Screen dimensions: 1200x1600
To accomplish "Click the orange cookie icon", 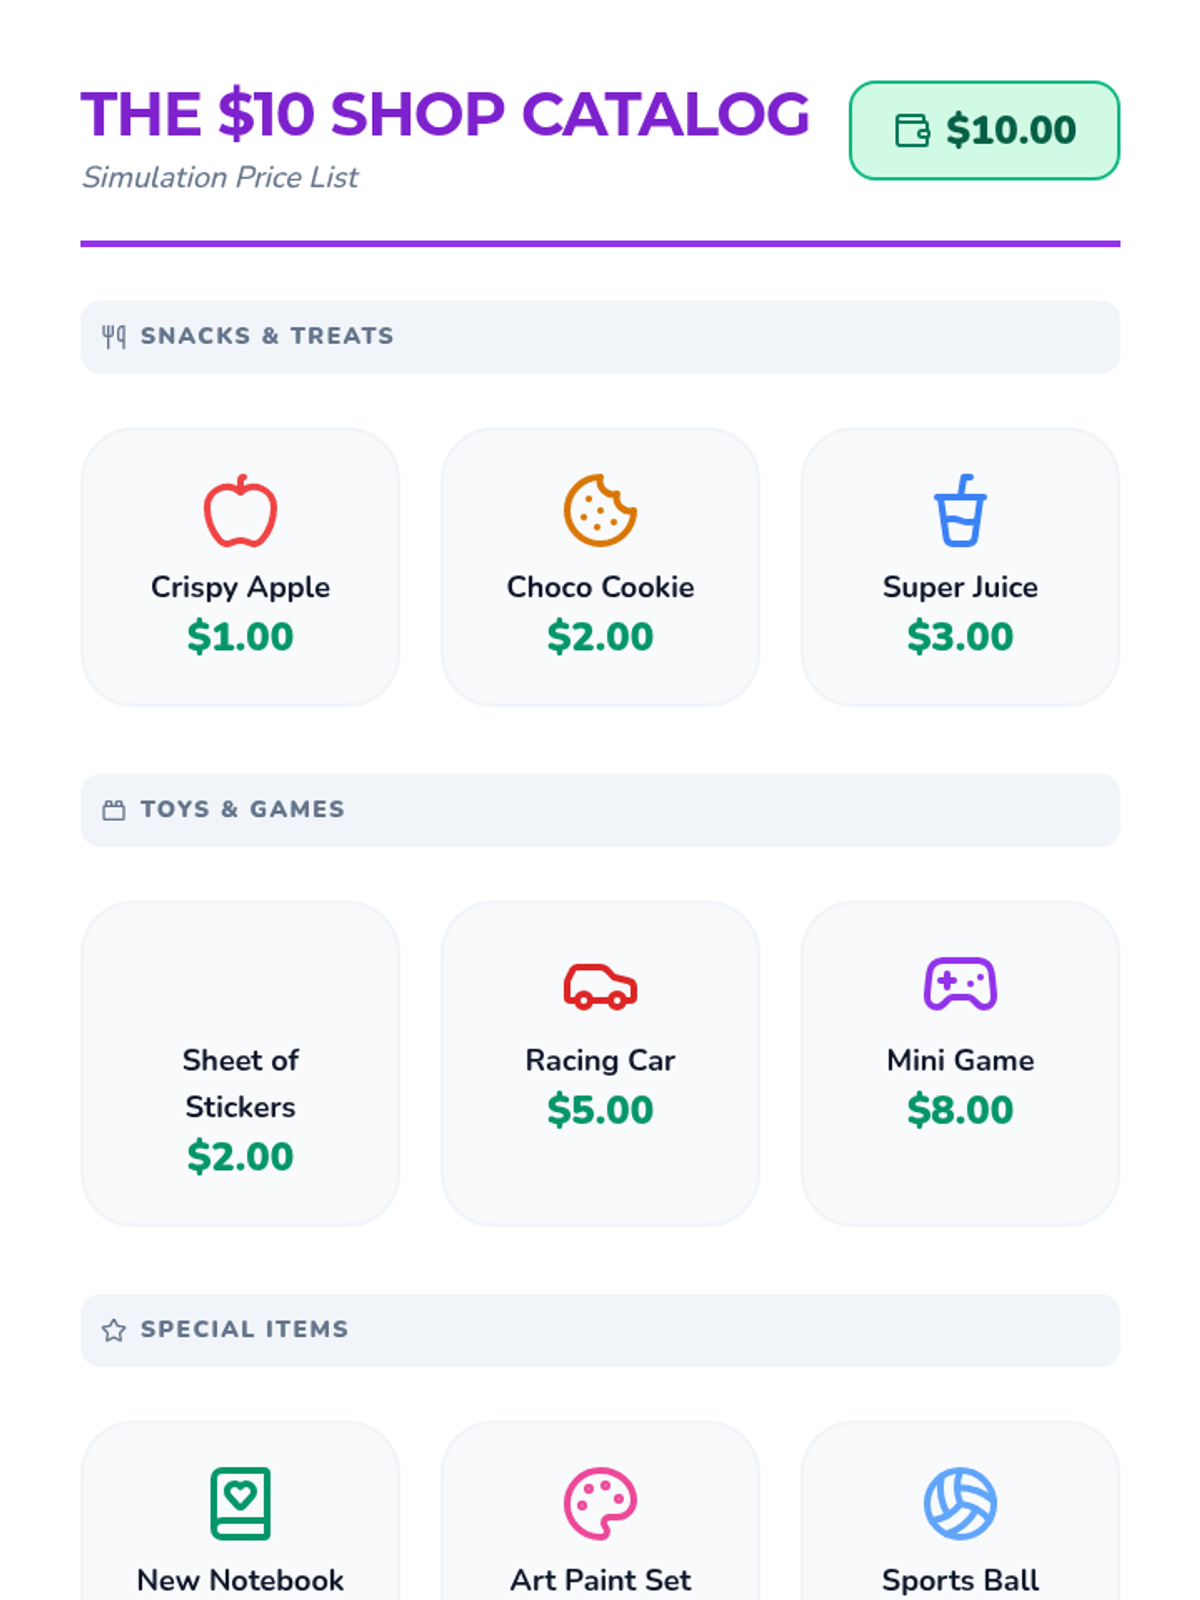I will (x=600, y=511).
